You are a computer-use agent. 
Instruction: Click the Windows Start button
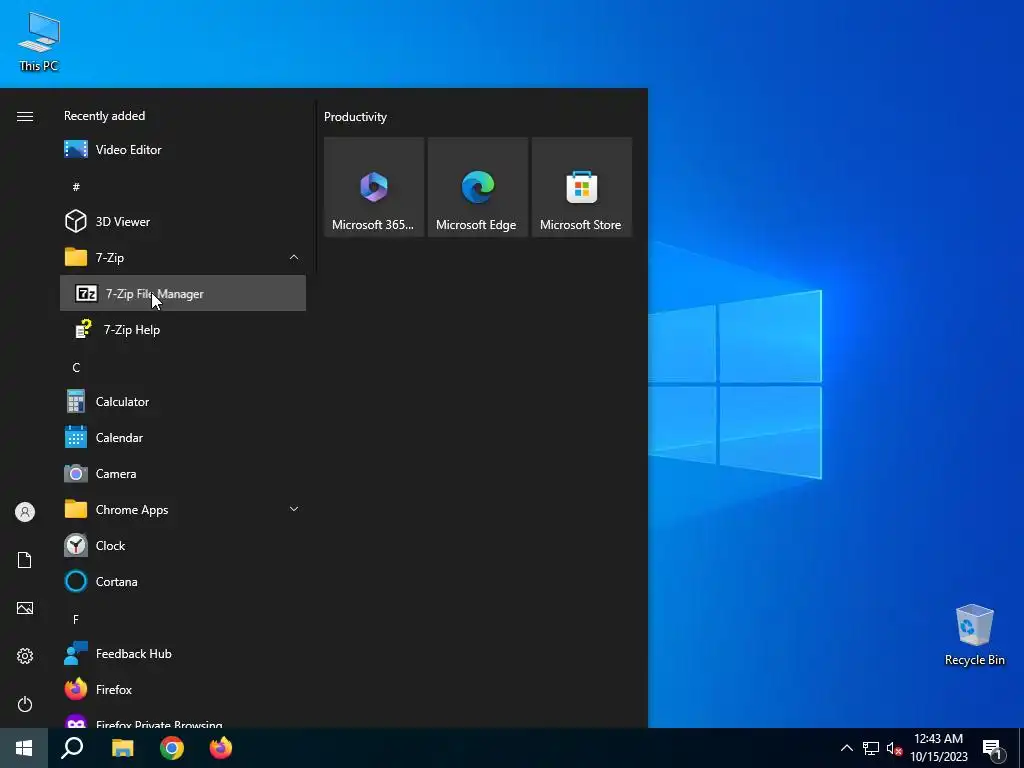(24, 748)
